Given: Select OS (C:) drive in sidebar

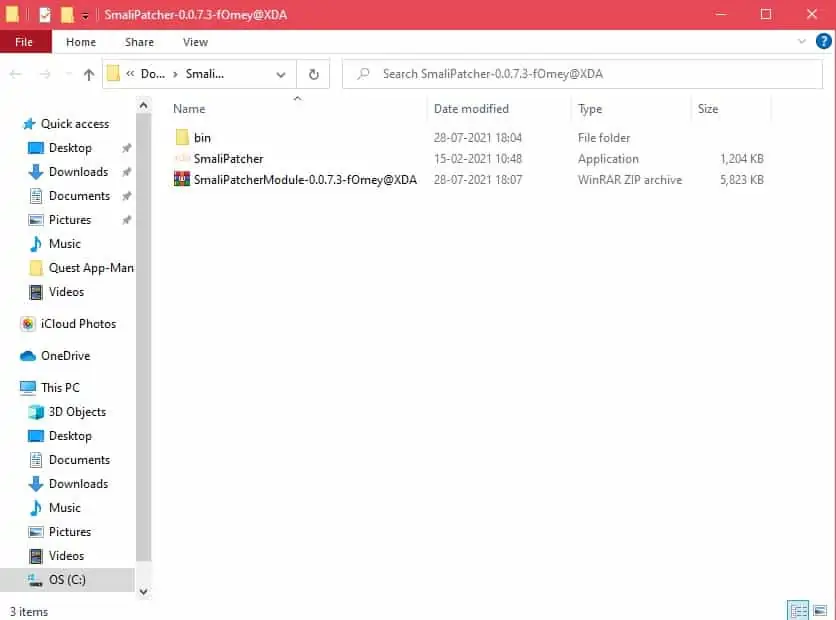Looking at the screenshot, I should pyautogui.click(x=69, y=580).
